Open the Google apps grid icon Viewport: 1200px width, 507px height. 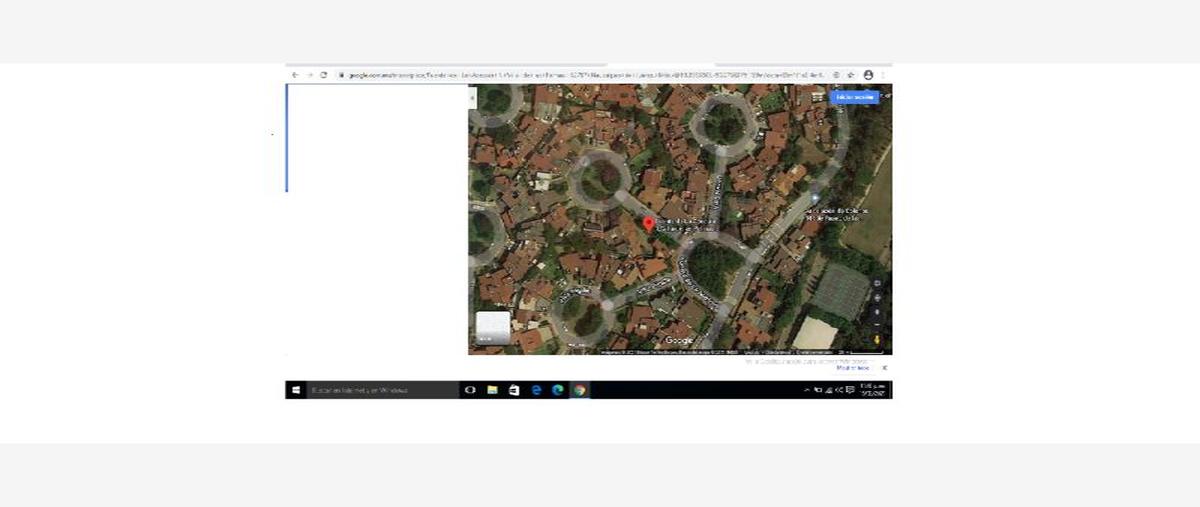click(x=817, y=97)
